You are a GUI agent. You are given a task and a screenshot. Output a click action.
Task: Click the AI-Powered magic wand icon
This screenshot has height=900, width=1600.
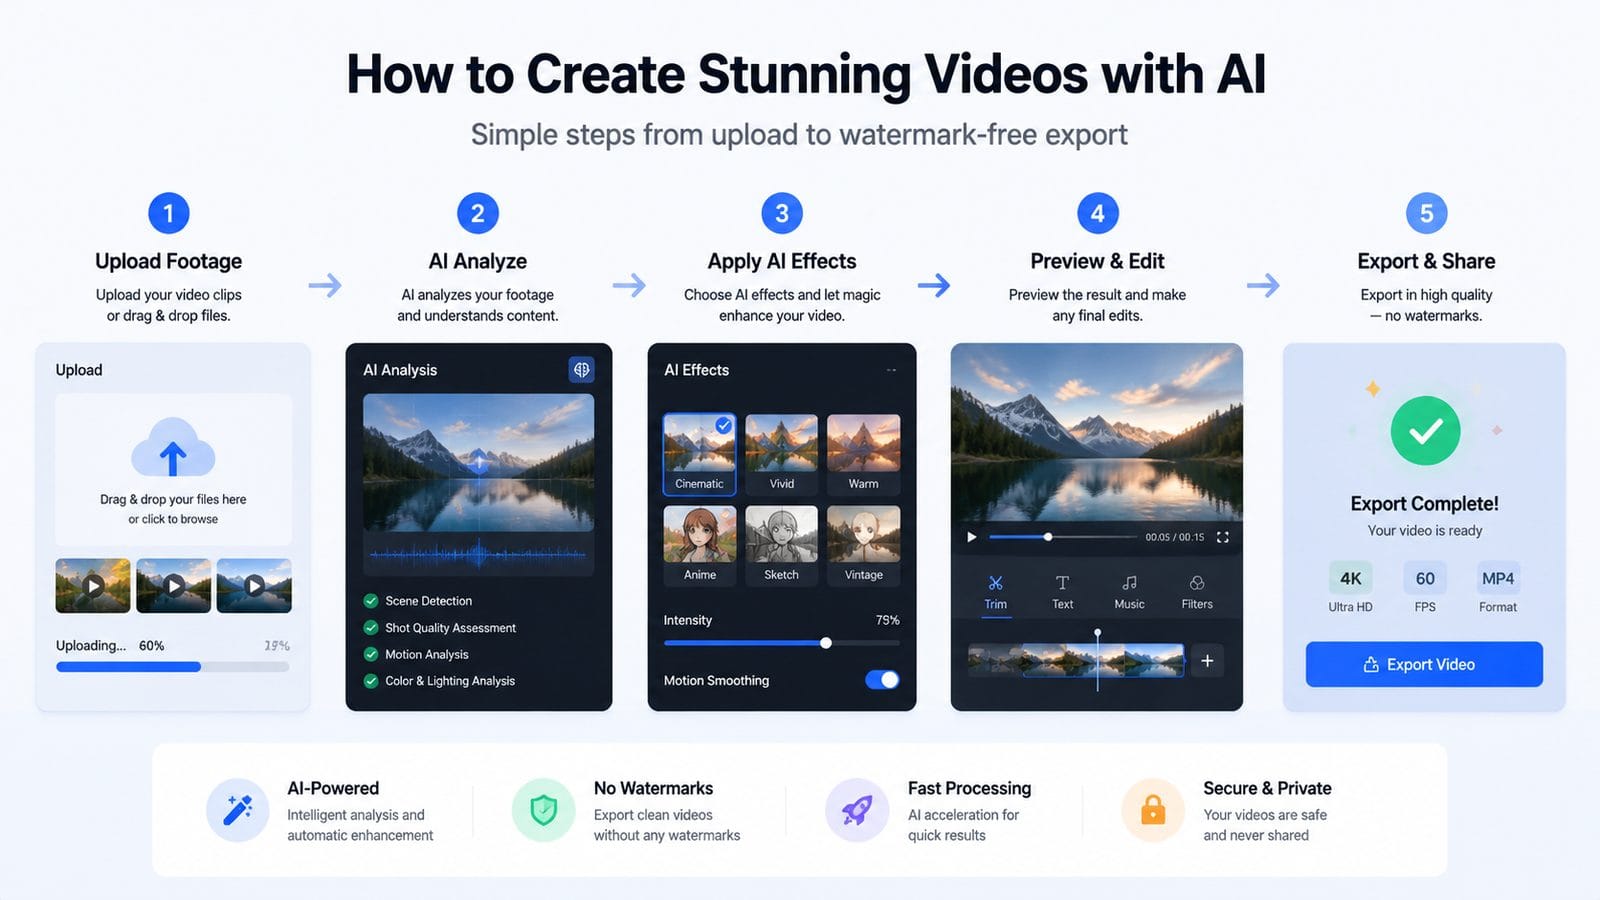238,810
